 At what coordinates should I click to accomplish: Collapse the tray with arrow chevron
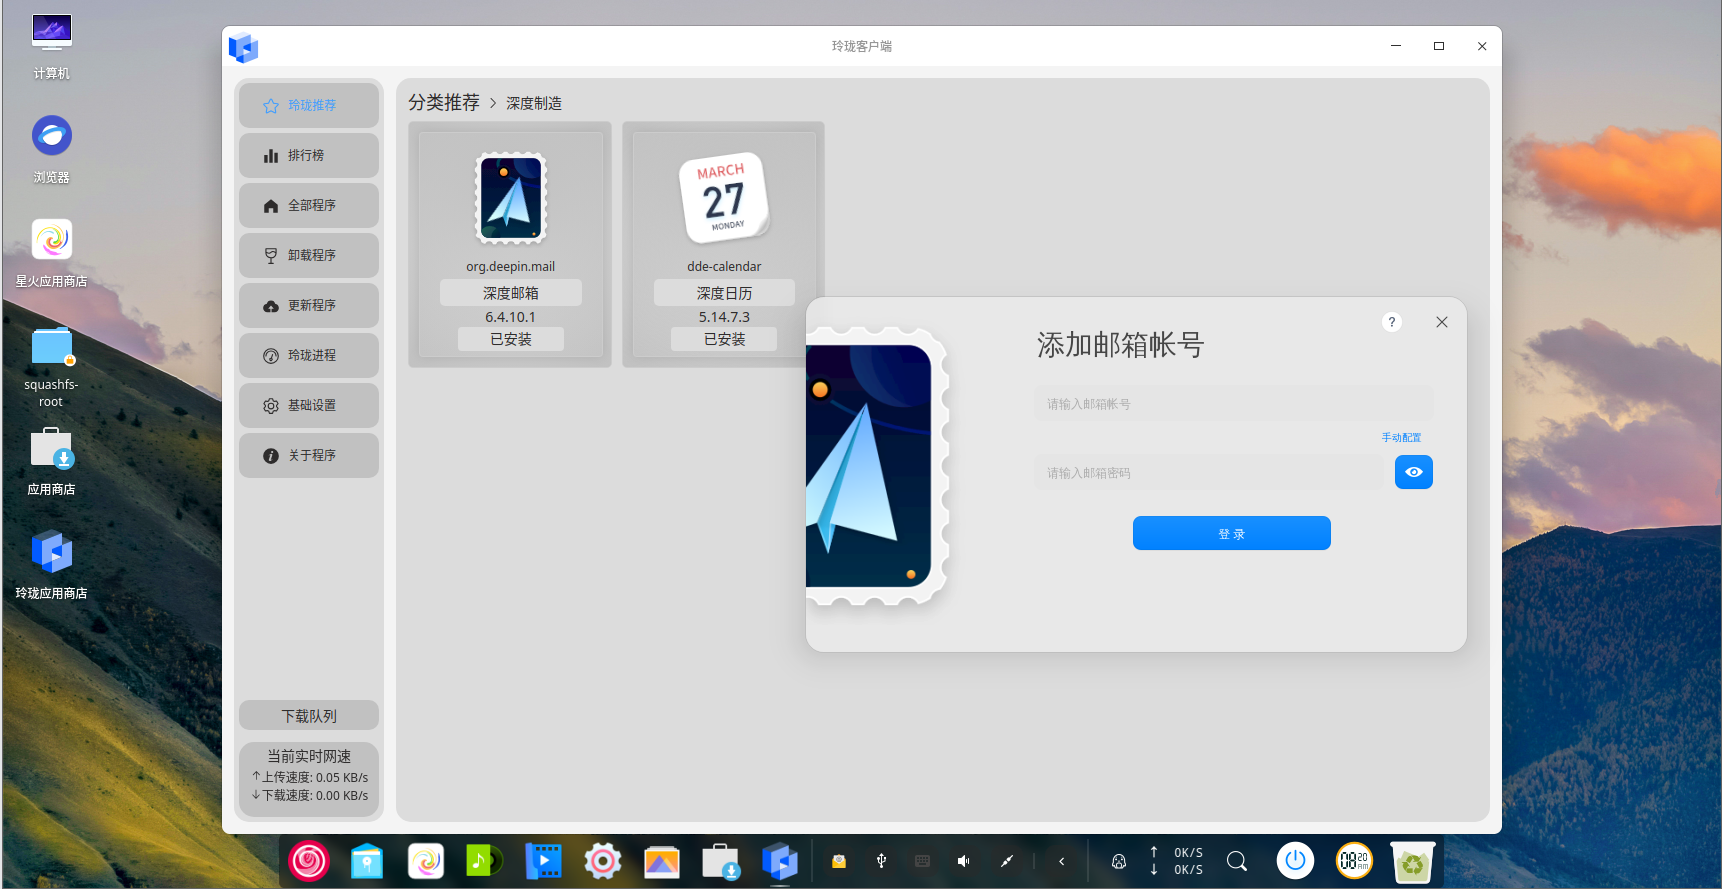click(1062, 861)
